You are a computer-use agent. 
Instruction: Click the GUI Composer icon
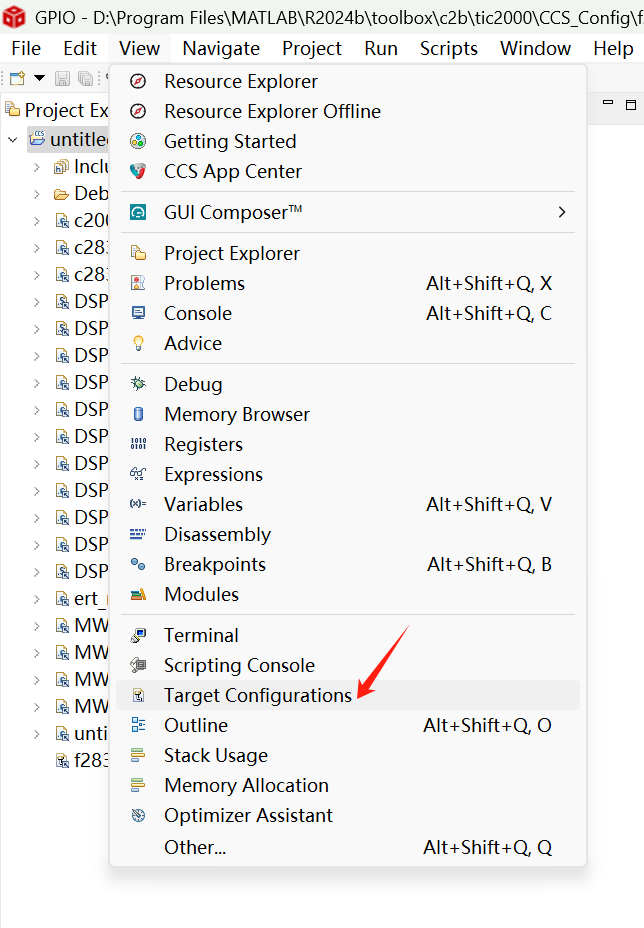pyautogui.click(x=138, y=212)
